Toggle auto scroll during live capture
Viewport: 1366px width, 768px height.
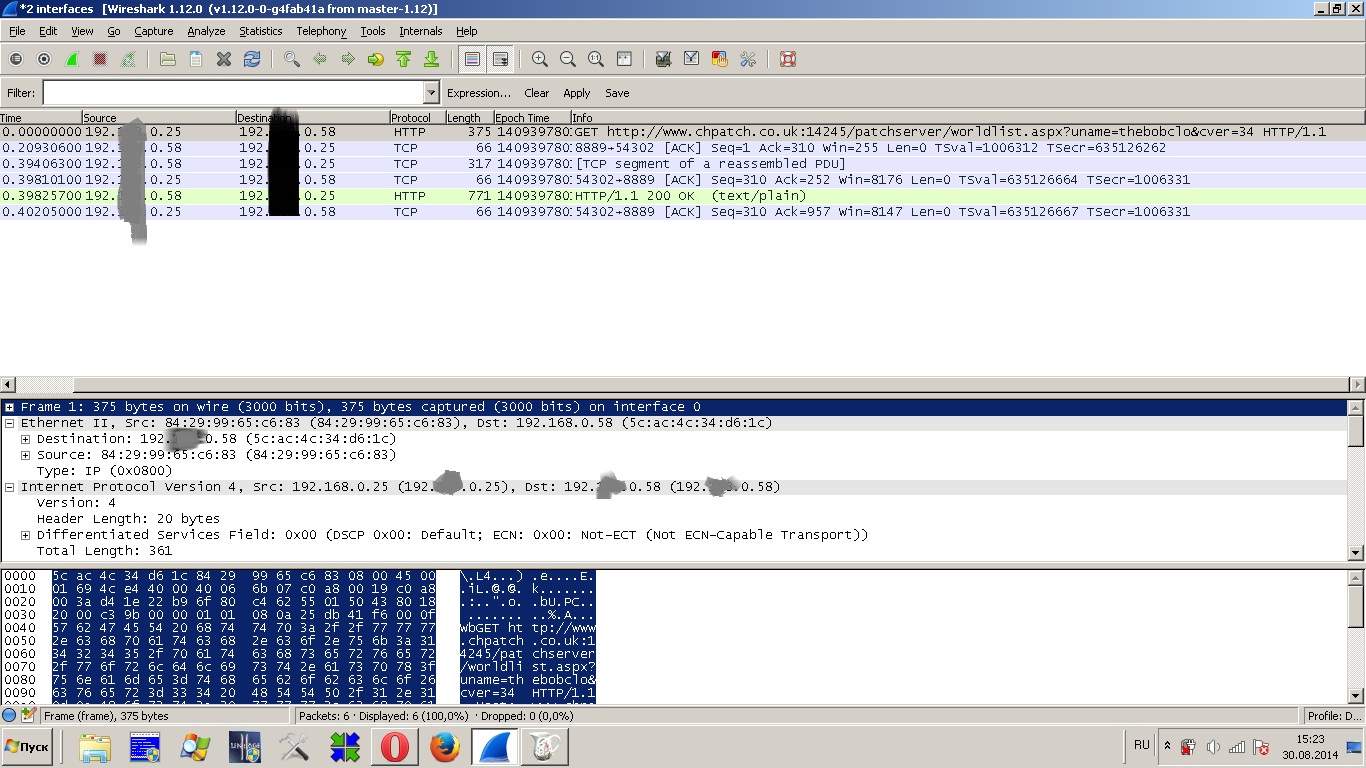(500, 60)
